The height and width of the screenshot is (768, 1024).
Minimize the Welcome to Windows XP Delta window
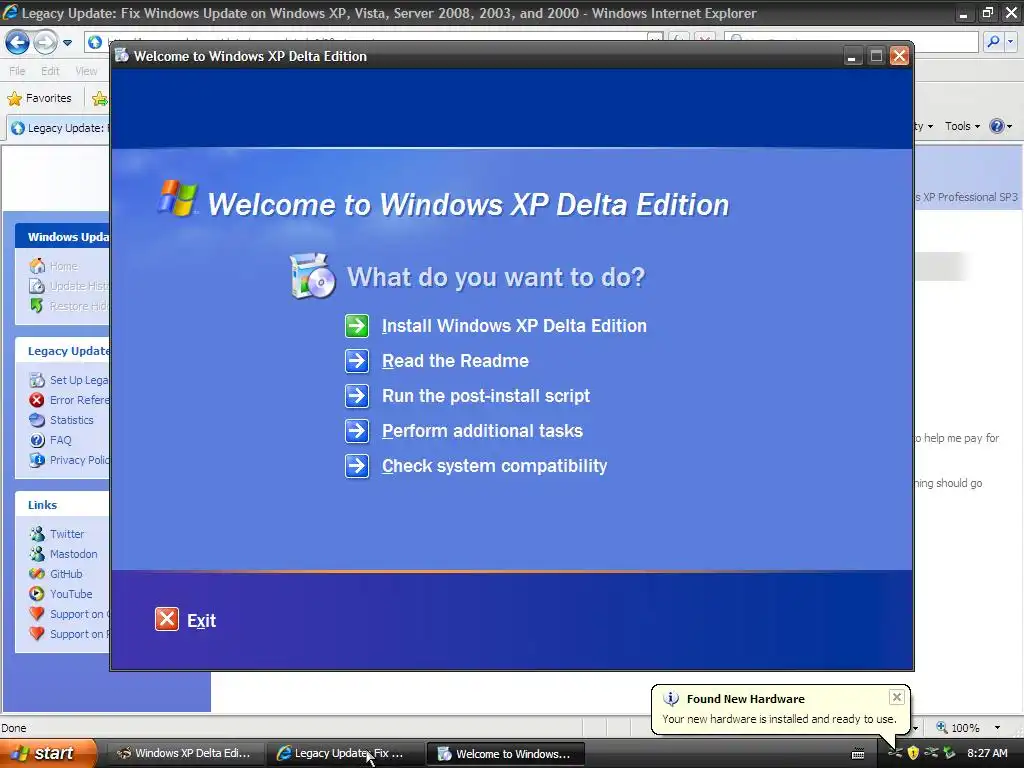click(x=851, y=56)
